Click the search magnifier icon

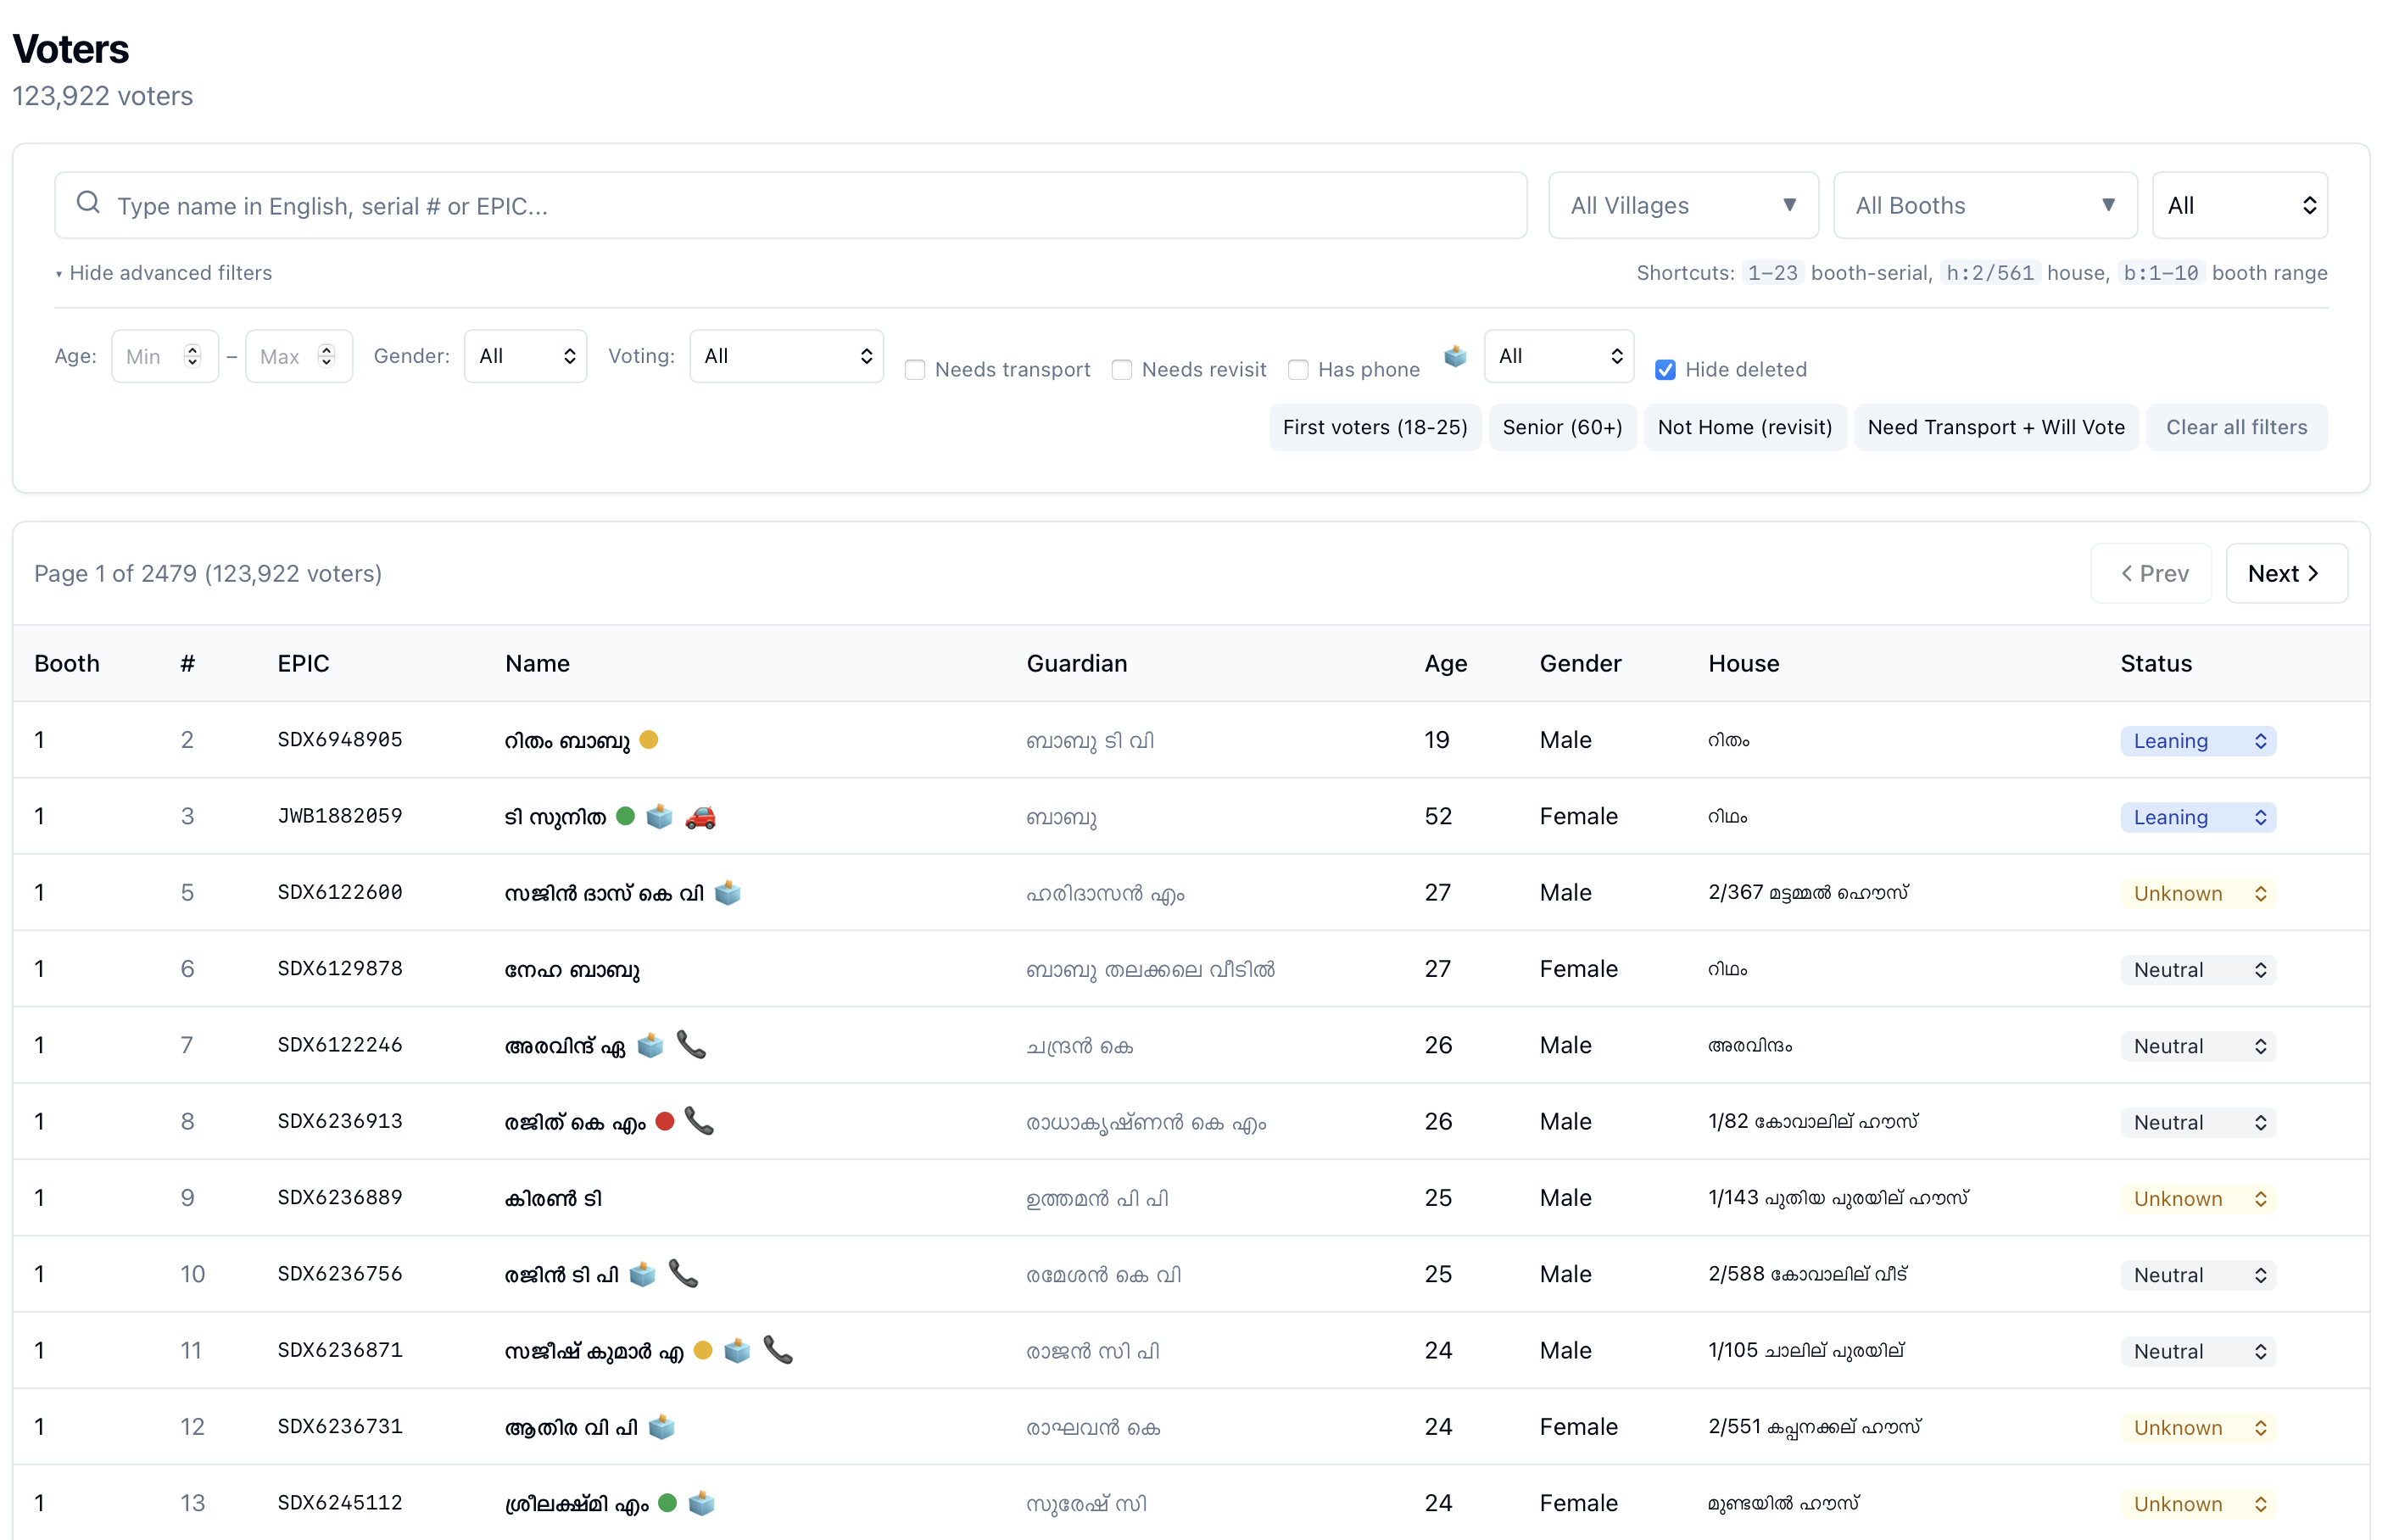point(88,203)
